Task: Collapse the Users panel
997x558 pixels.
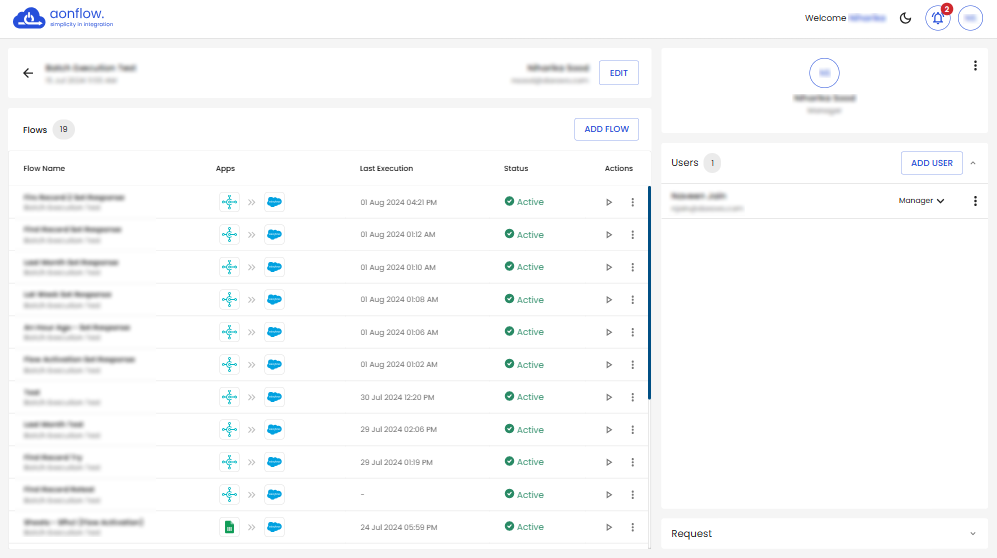Action: 974,163
